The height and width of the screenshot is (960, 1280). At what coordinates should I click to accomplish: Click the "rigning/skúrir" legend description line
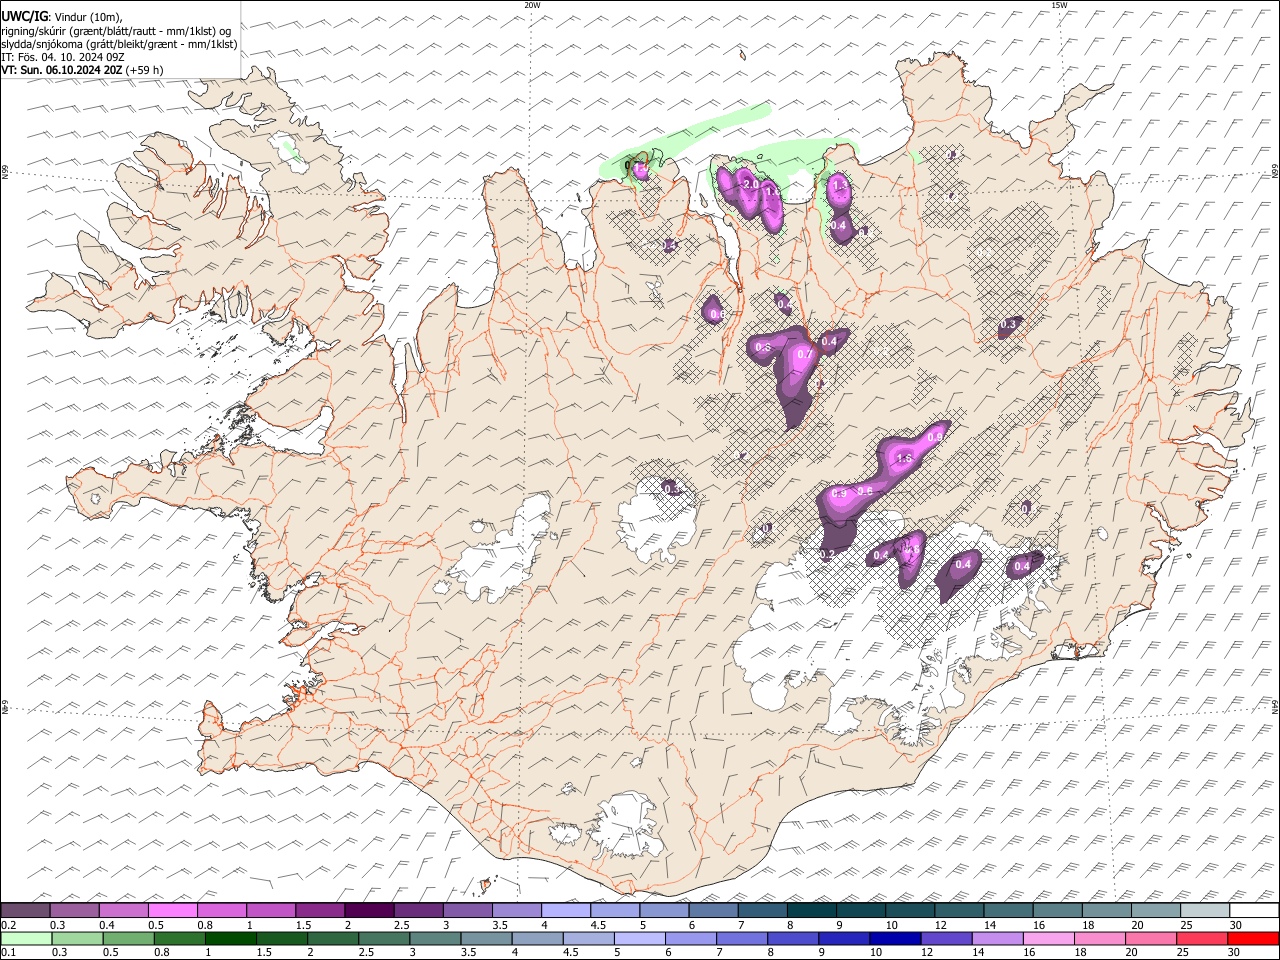(116, 30)
